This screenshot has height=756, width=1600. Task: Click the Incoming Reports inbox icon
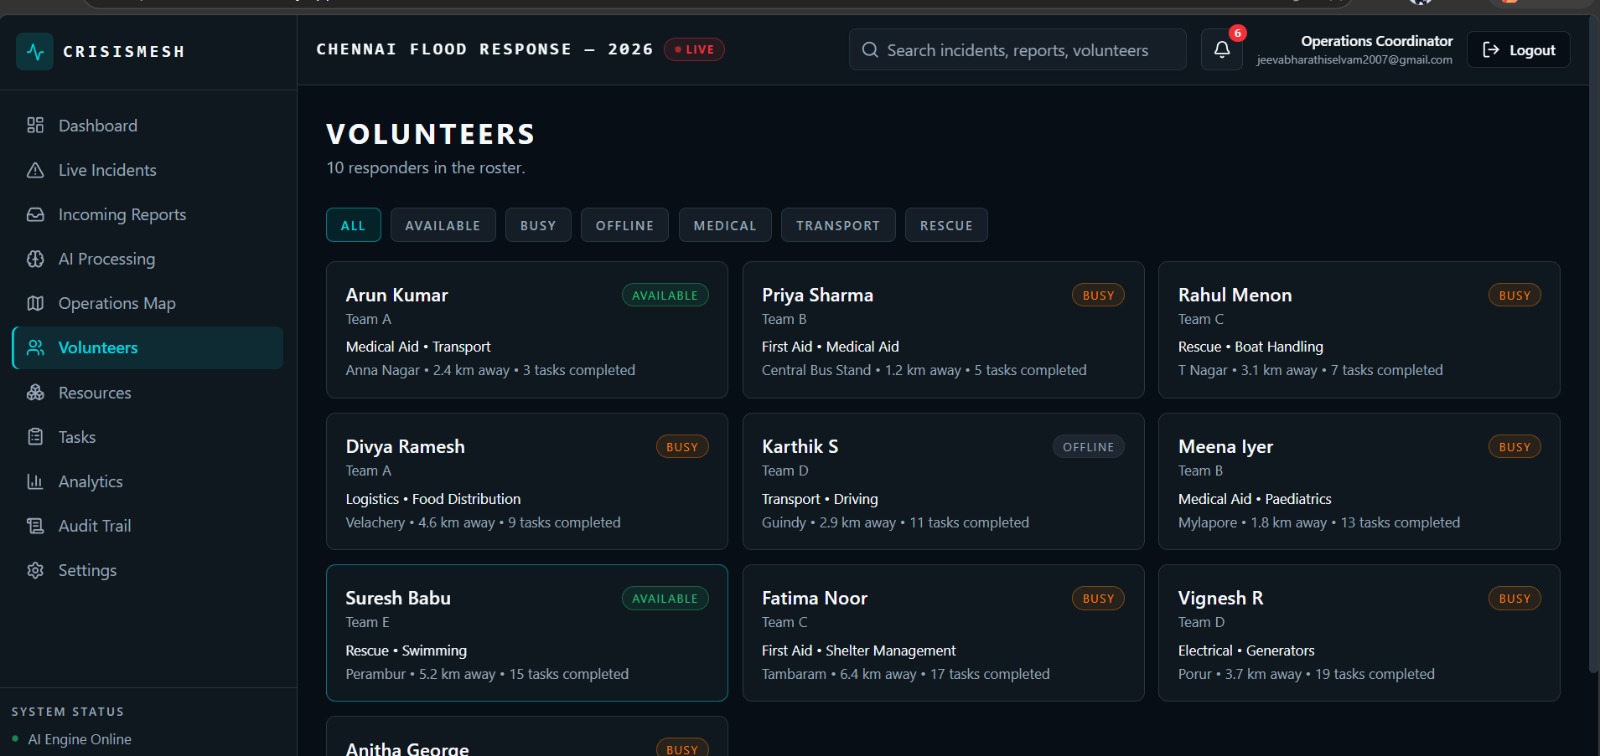click(x=36, y=214)
